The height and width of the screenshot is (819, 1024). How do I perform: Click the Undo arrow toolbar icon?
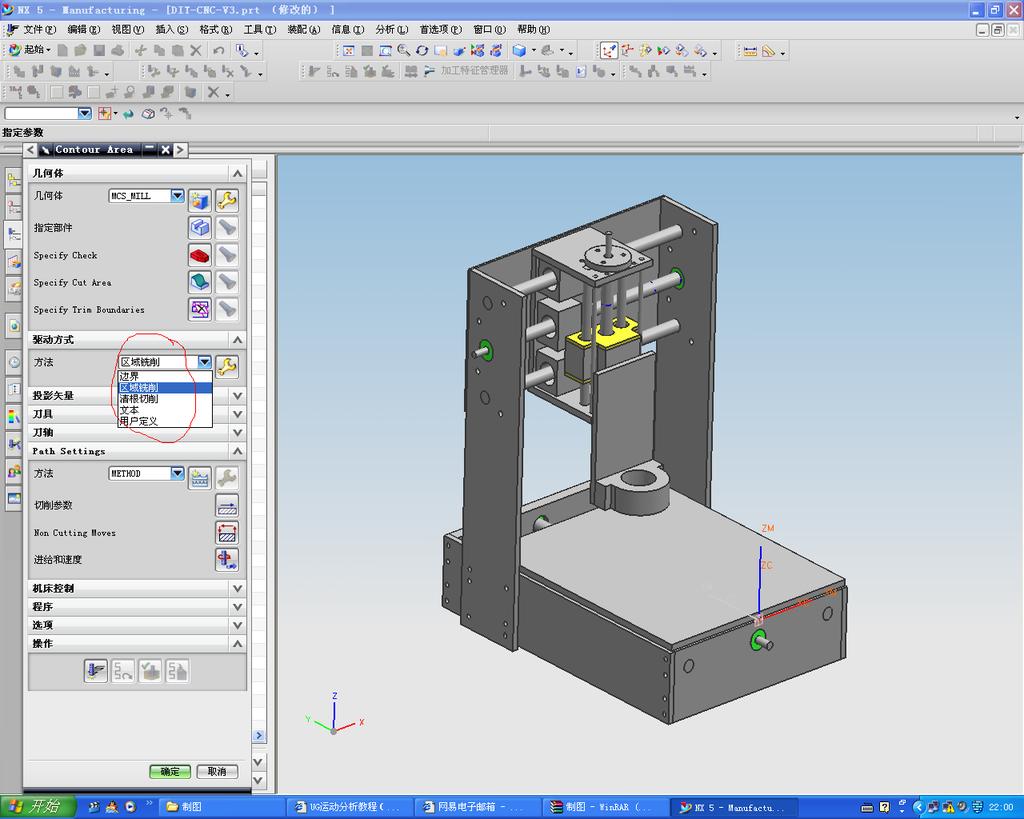tap(218, 50)
